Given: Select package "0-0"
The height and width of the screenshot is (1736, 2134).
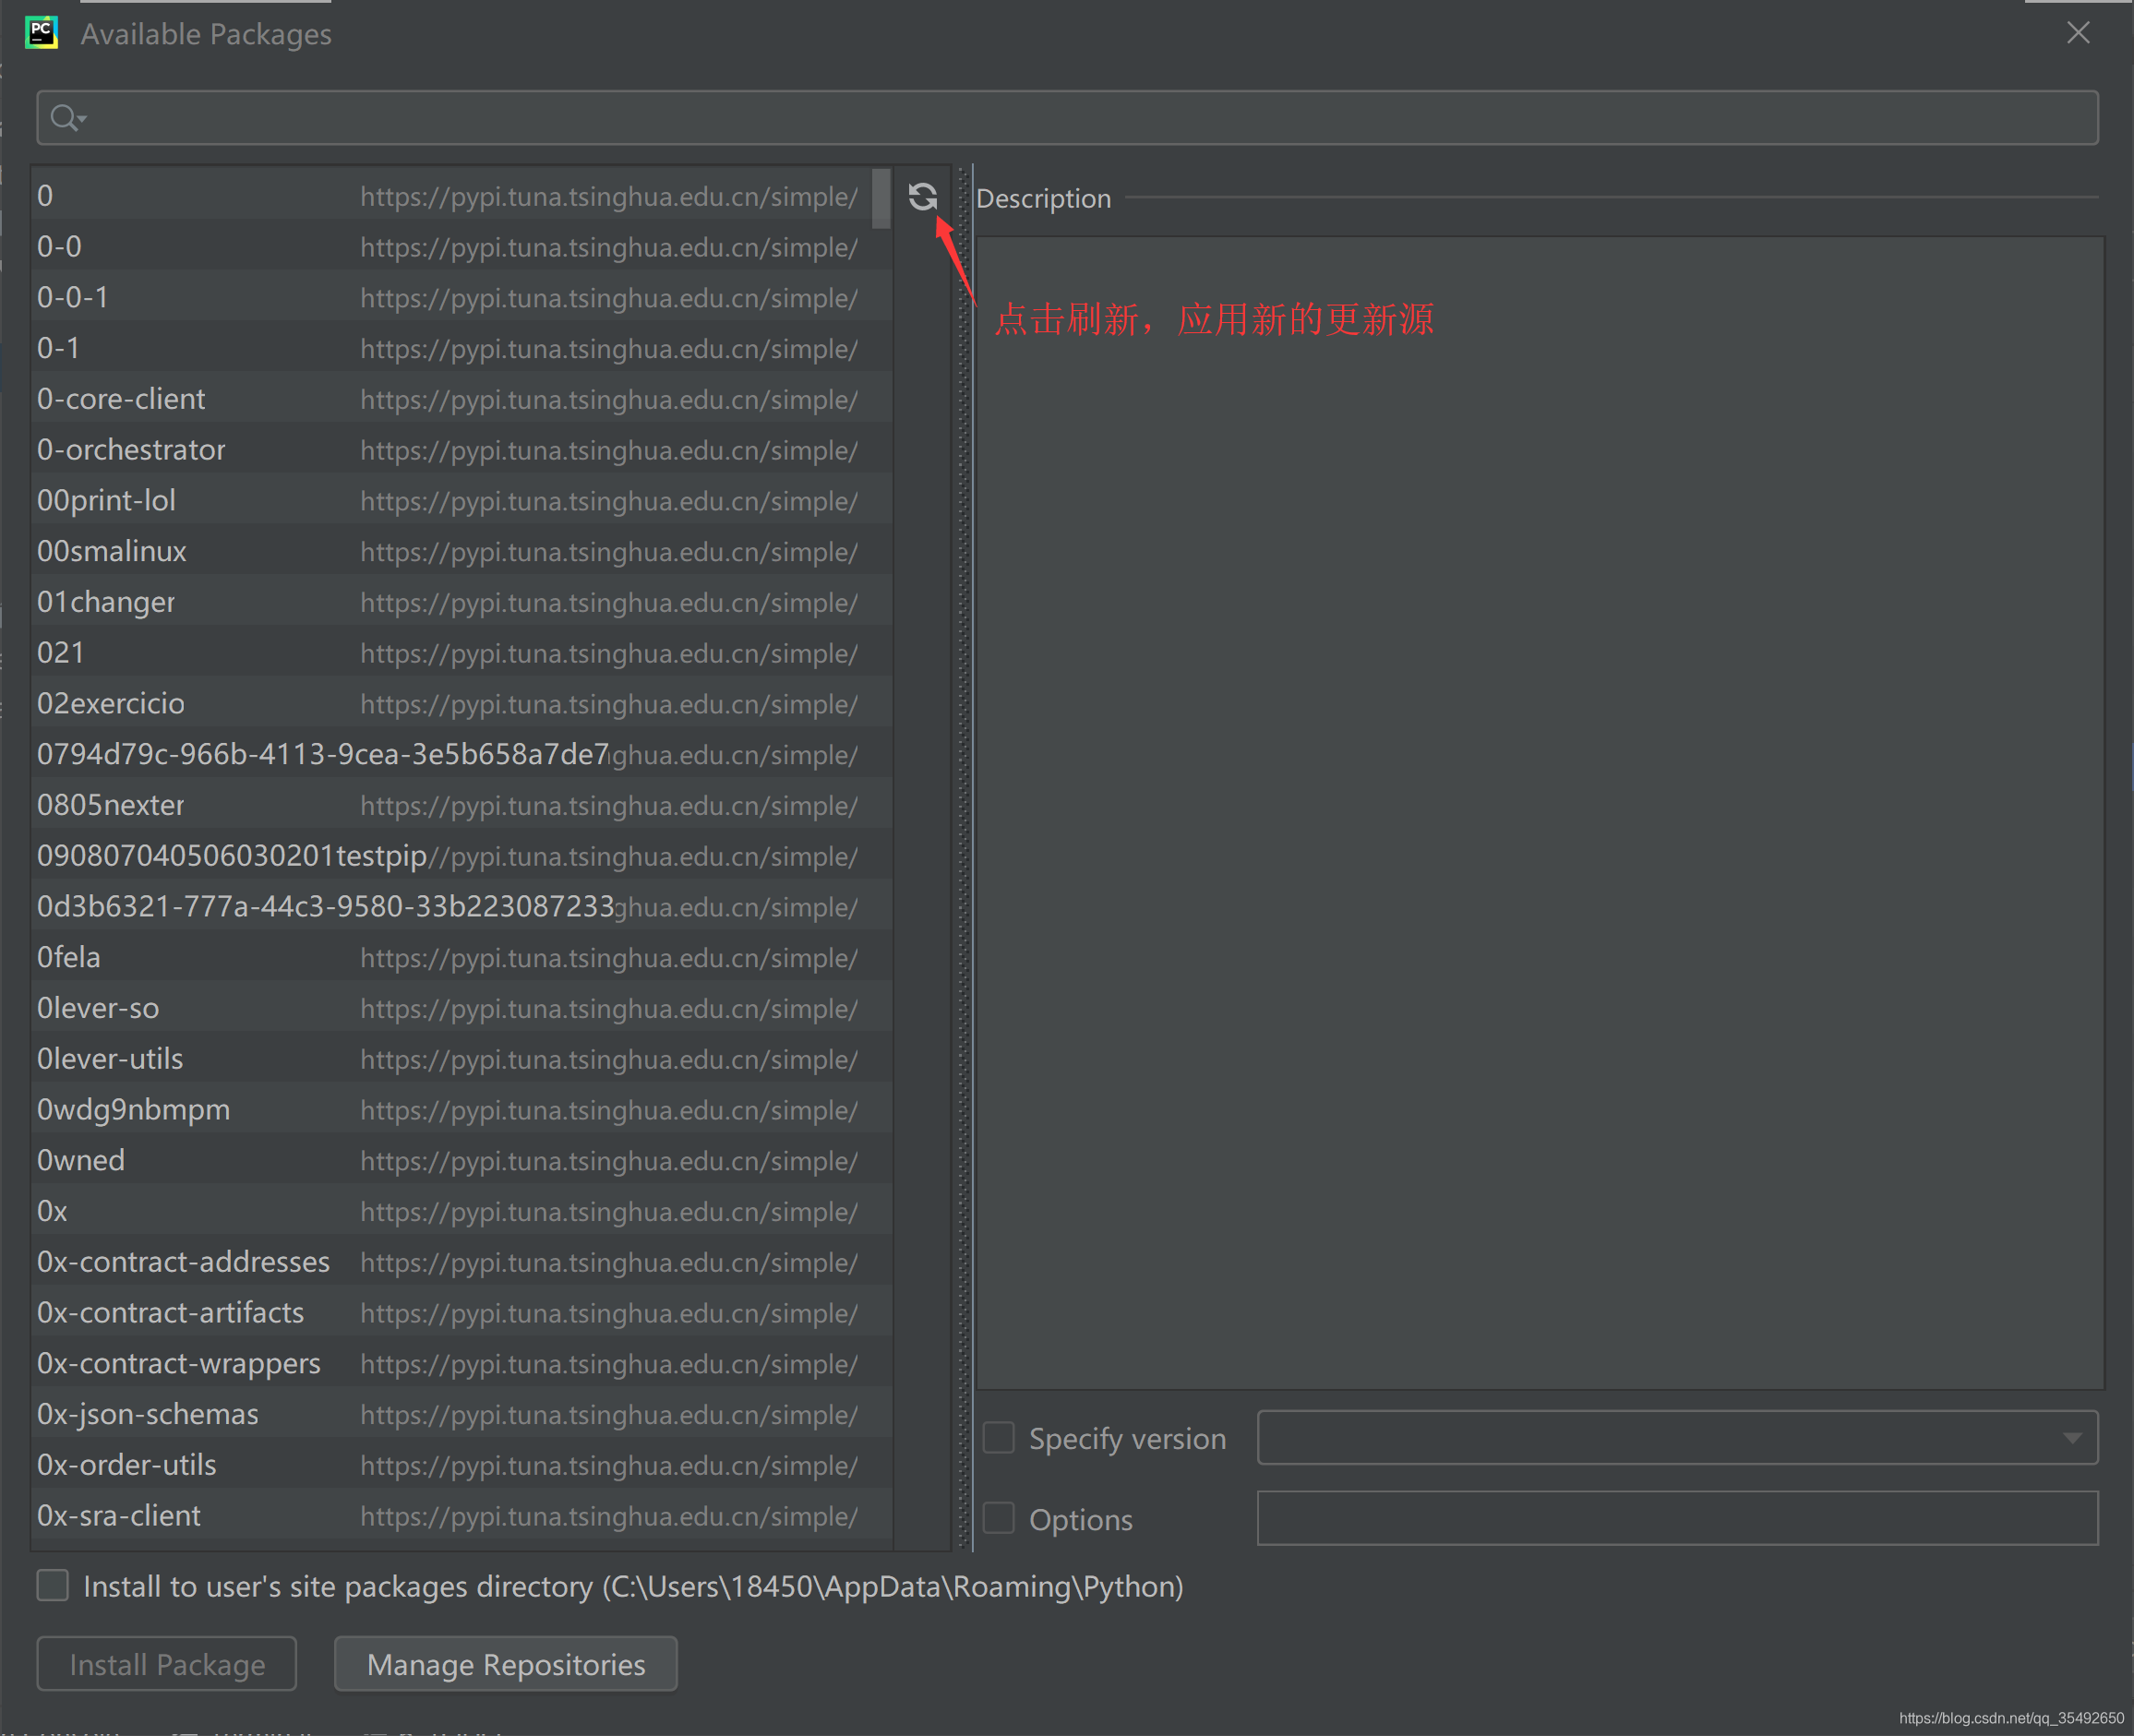Looking at the screenshot, I should pos(462,247).
